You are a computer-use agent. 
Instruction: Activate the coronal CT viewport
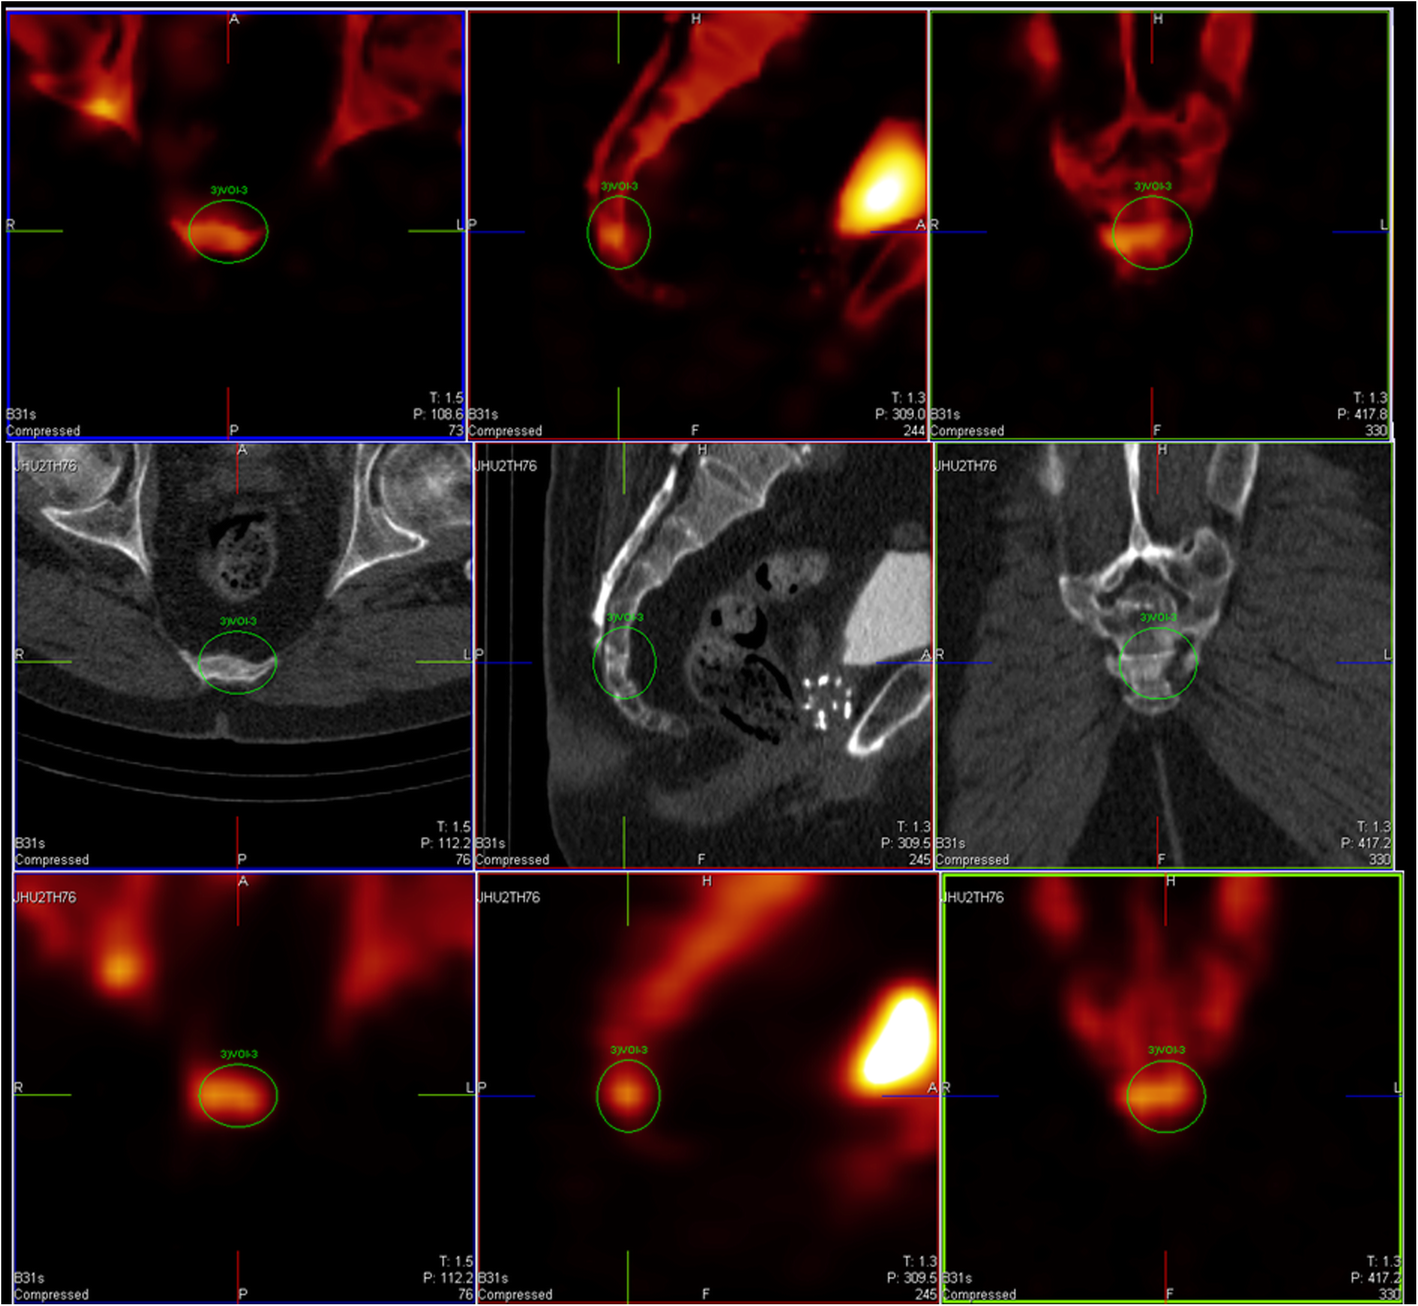click(1163, 656)
